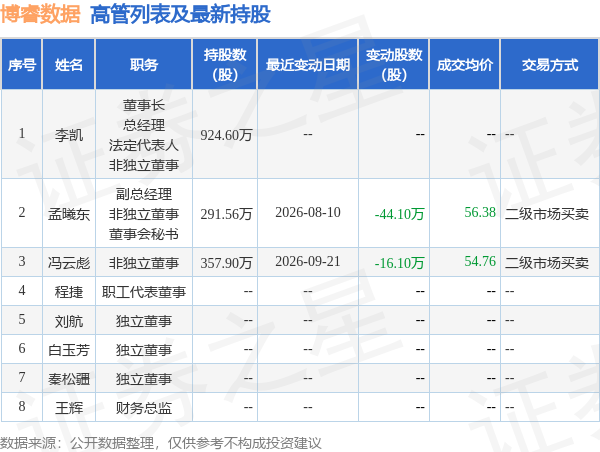This screenshot has width=600, height=452.
Task: Select the 财务总监 cell for 王辉
Action: pyautogui.click(x=143, y=408)
